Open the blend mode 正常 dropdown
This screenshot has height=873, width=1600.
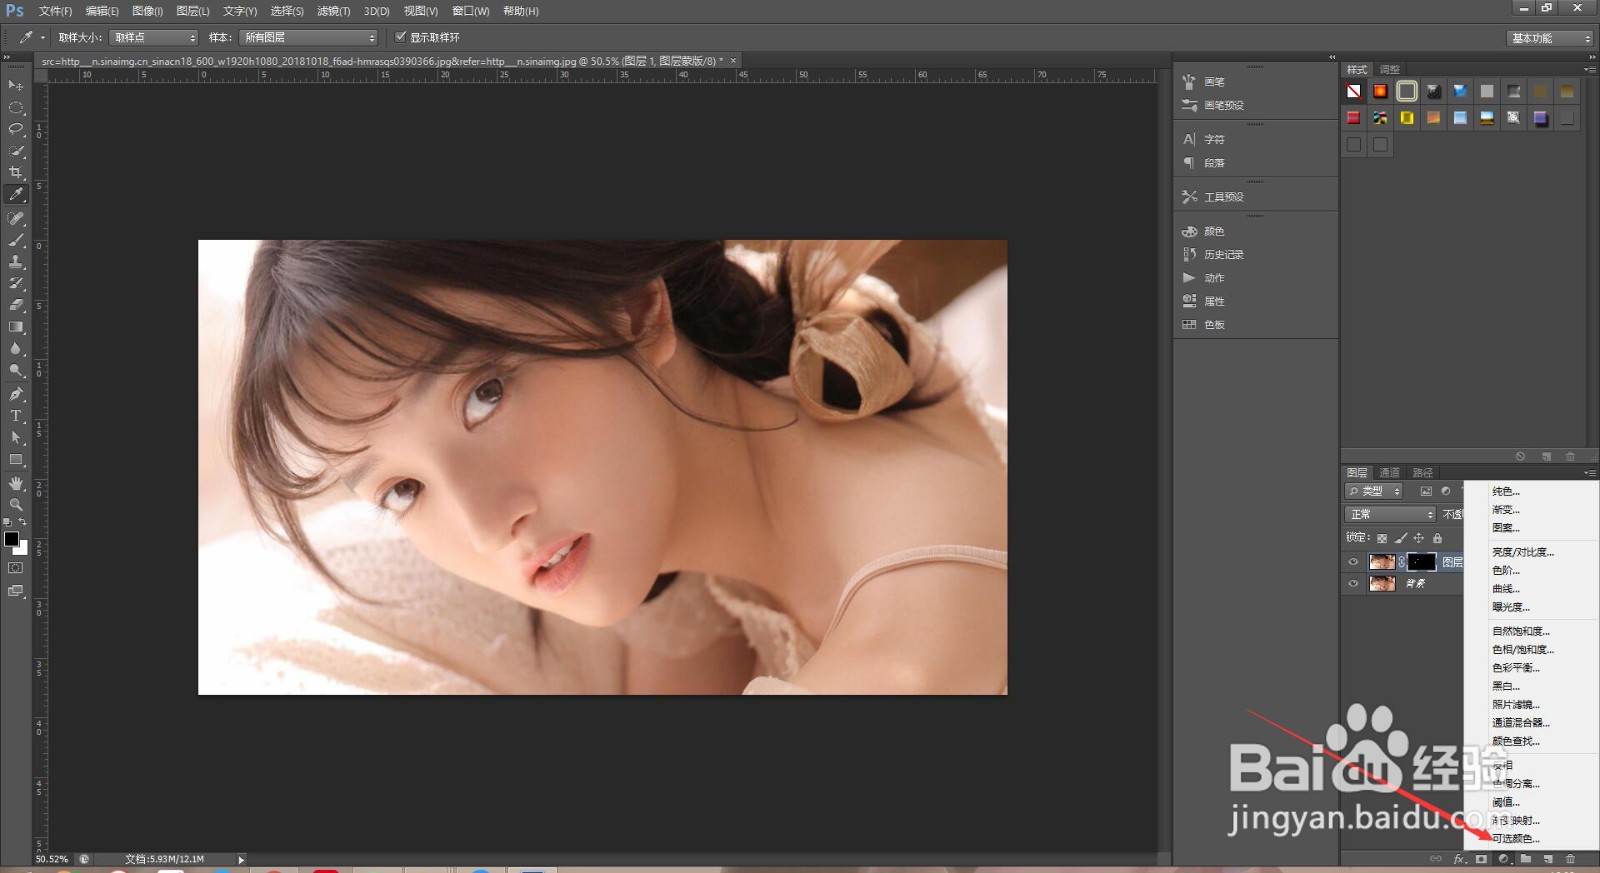[x=1390, y=514]
